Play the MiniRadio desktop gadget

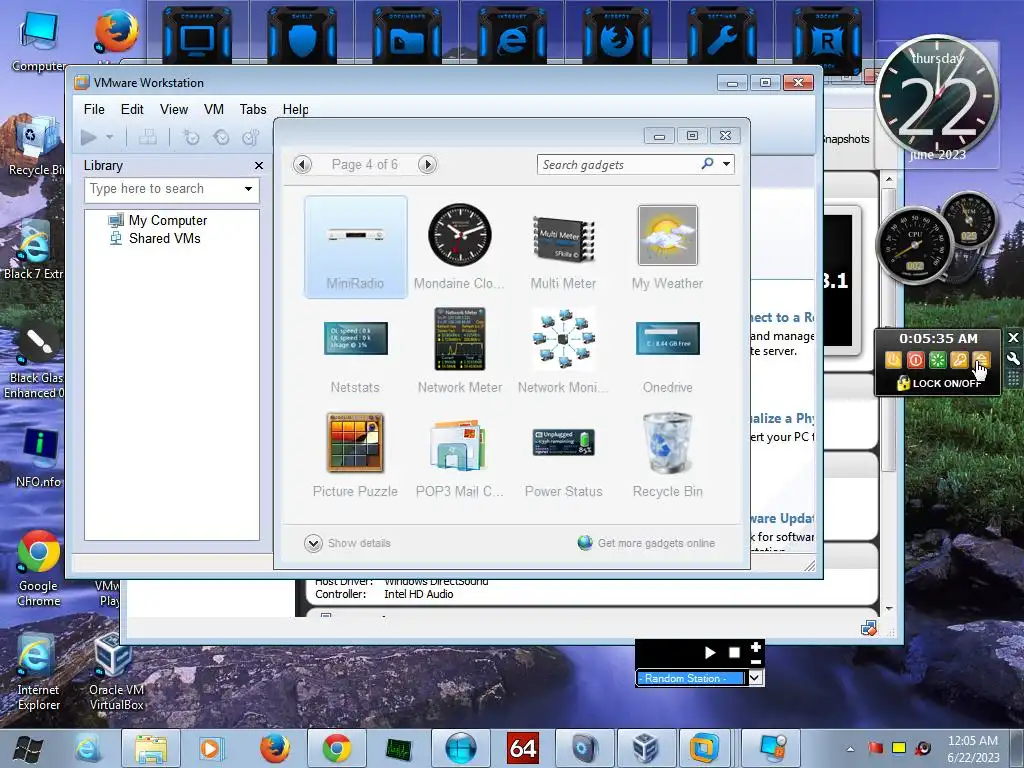710,652
